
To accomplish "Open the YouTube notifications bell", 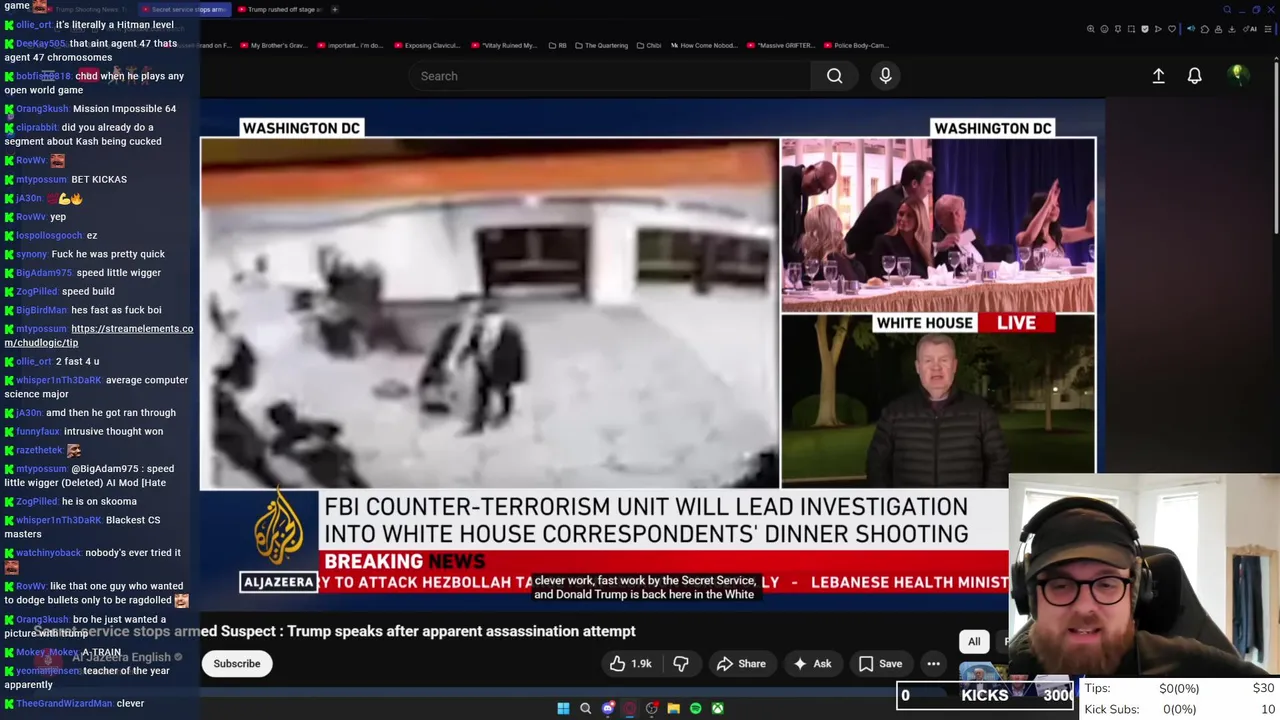I will (x=1194, y=76).
